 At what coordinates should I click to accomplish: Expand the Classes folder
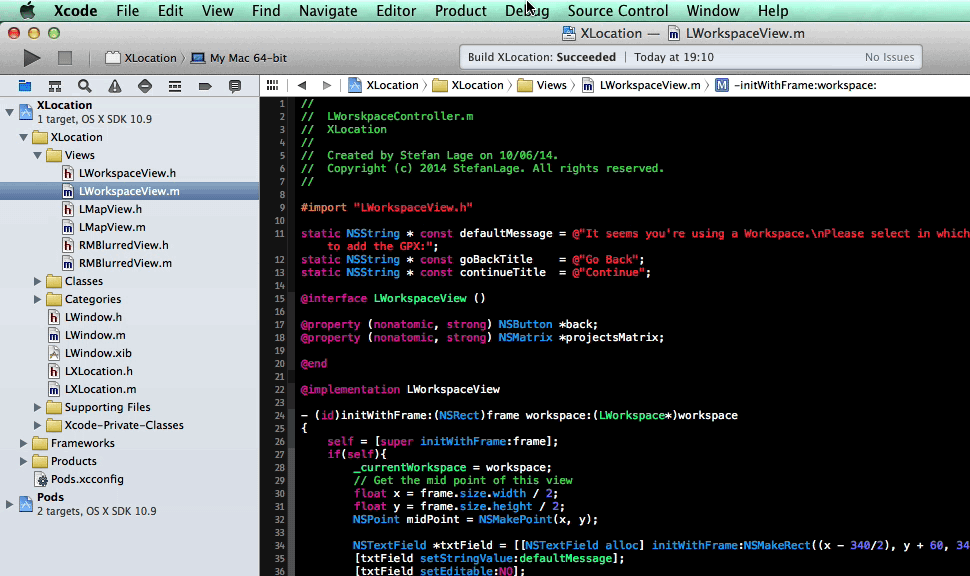[x=37, y=282]
